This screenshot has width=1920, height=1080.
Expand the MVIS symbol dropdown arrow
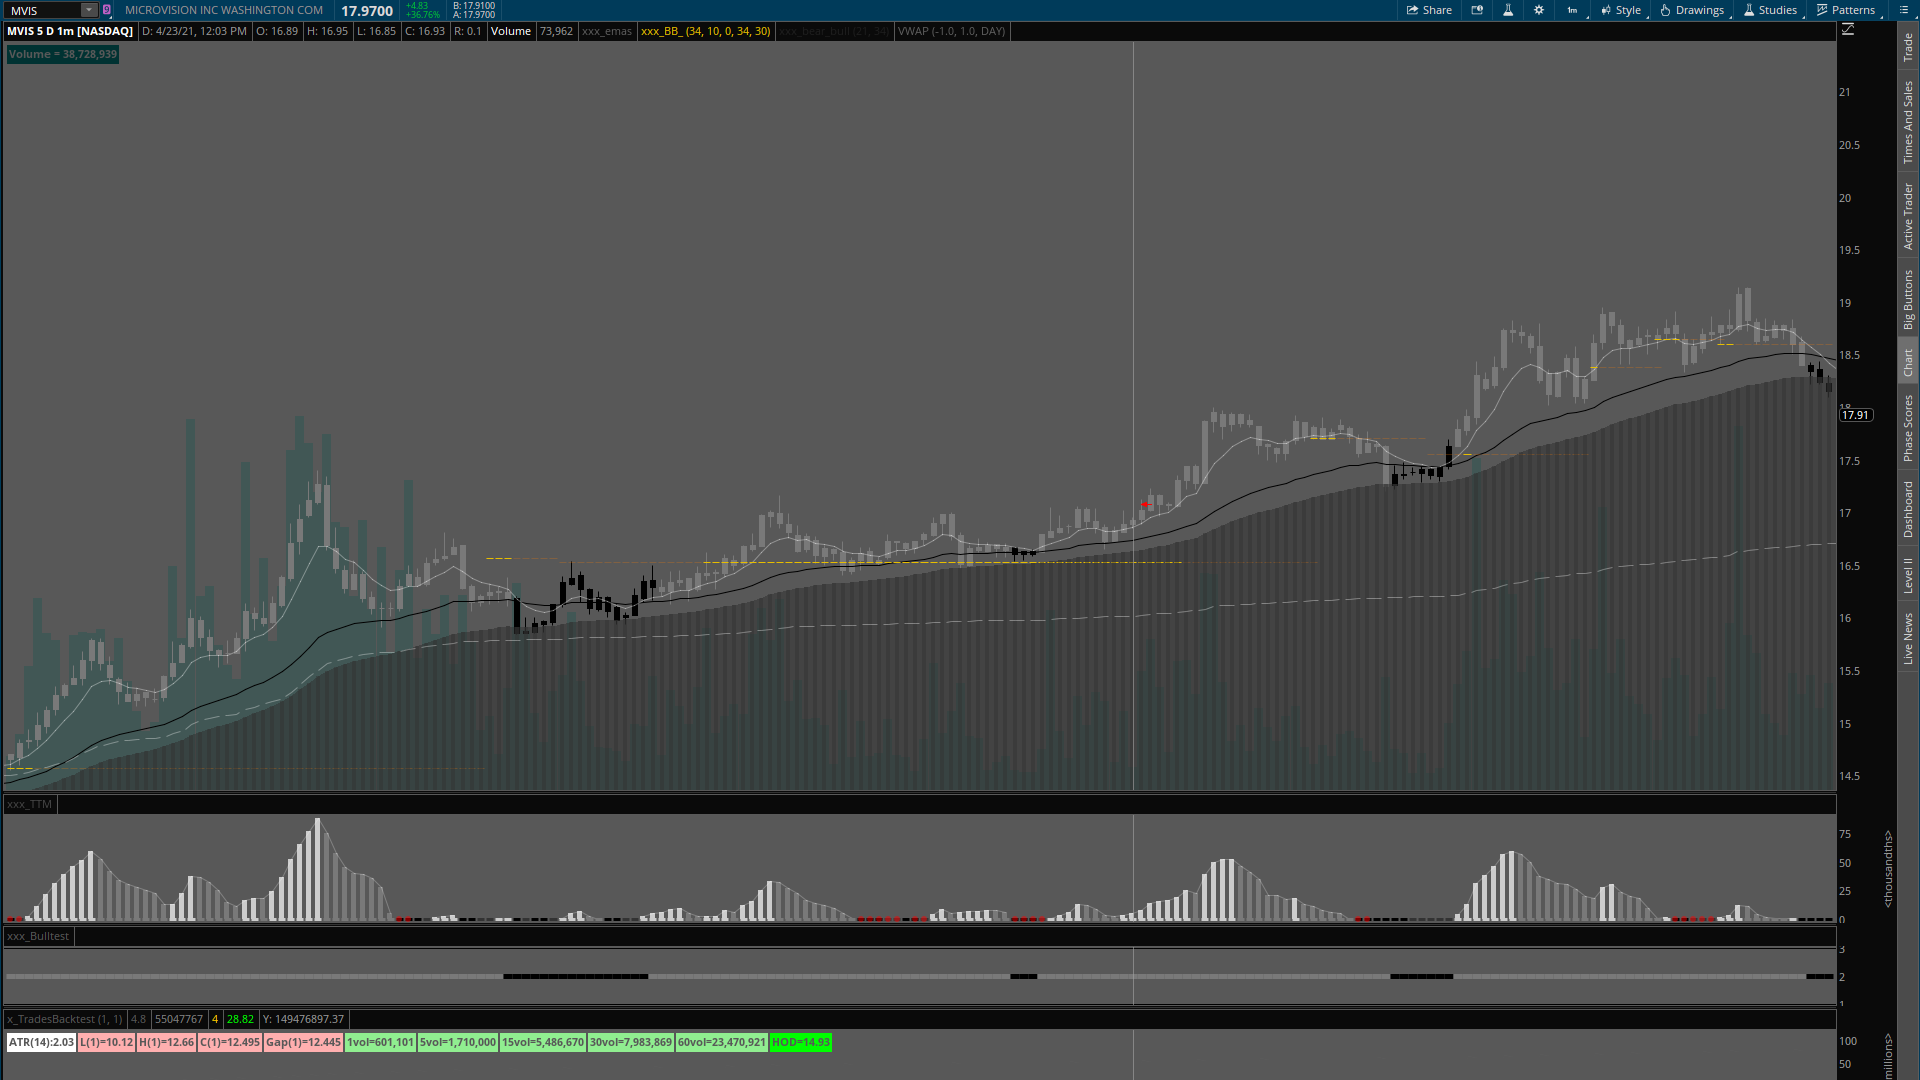[x=88, y=10]
